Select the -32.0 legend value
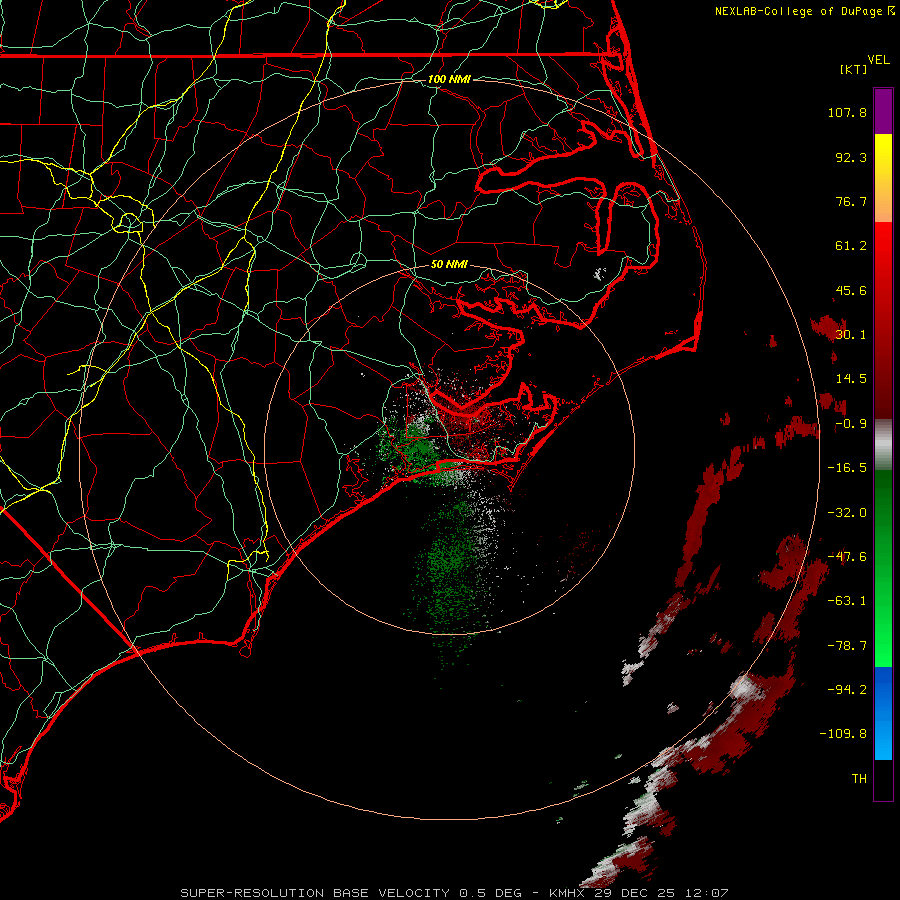Screen dimensions: 900x900 tap(847, 513)
